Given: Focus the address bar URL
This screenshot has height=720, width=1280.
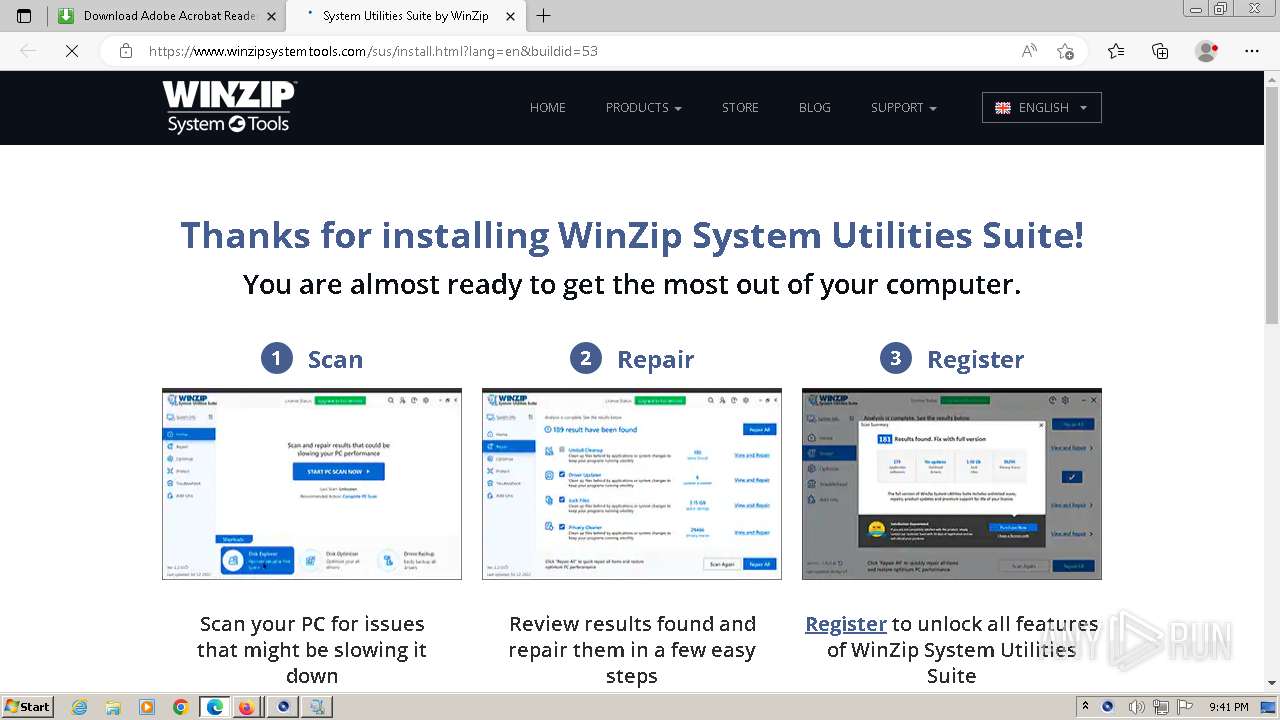Looking at the screenshot, I should coord(373,51).
